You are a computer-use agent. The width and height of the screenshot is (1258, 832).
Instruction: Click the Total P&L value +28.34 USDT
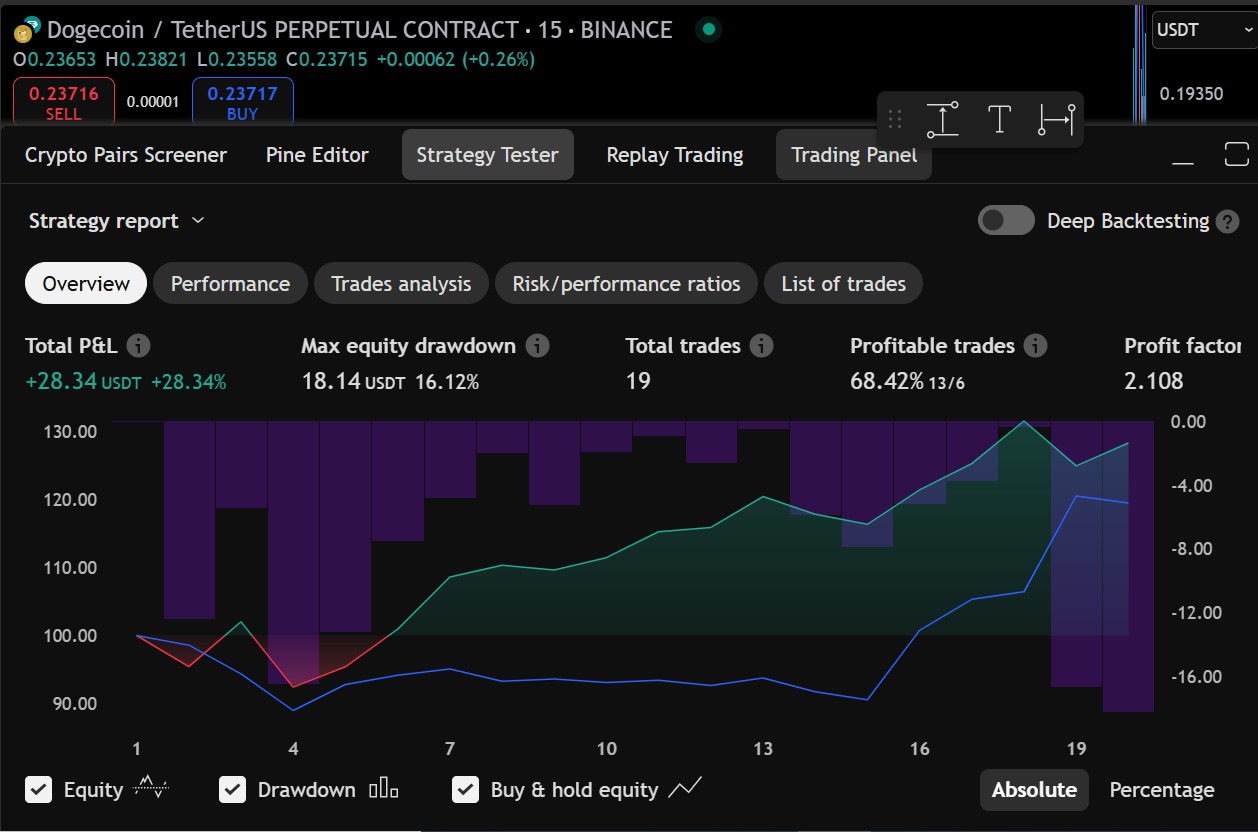pos(83,381)
